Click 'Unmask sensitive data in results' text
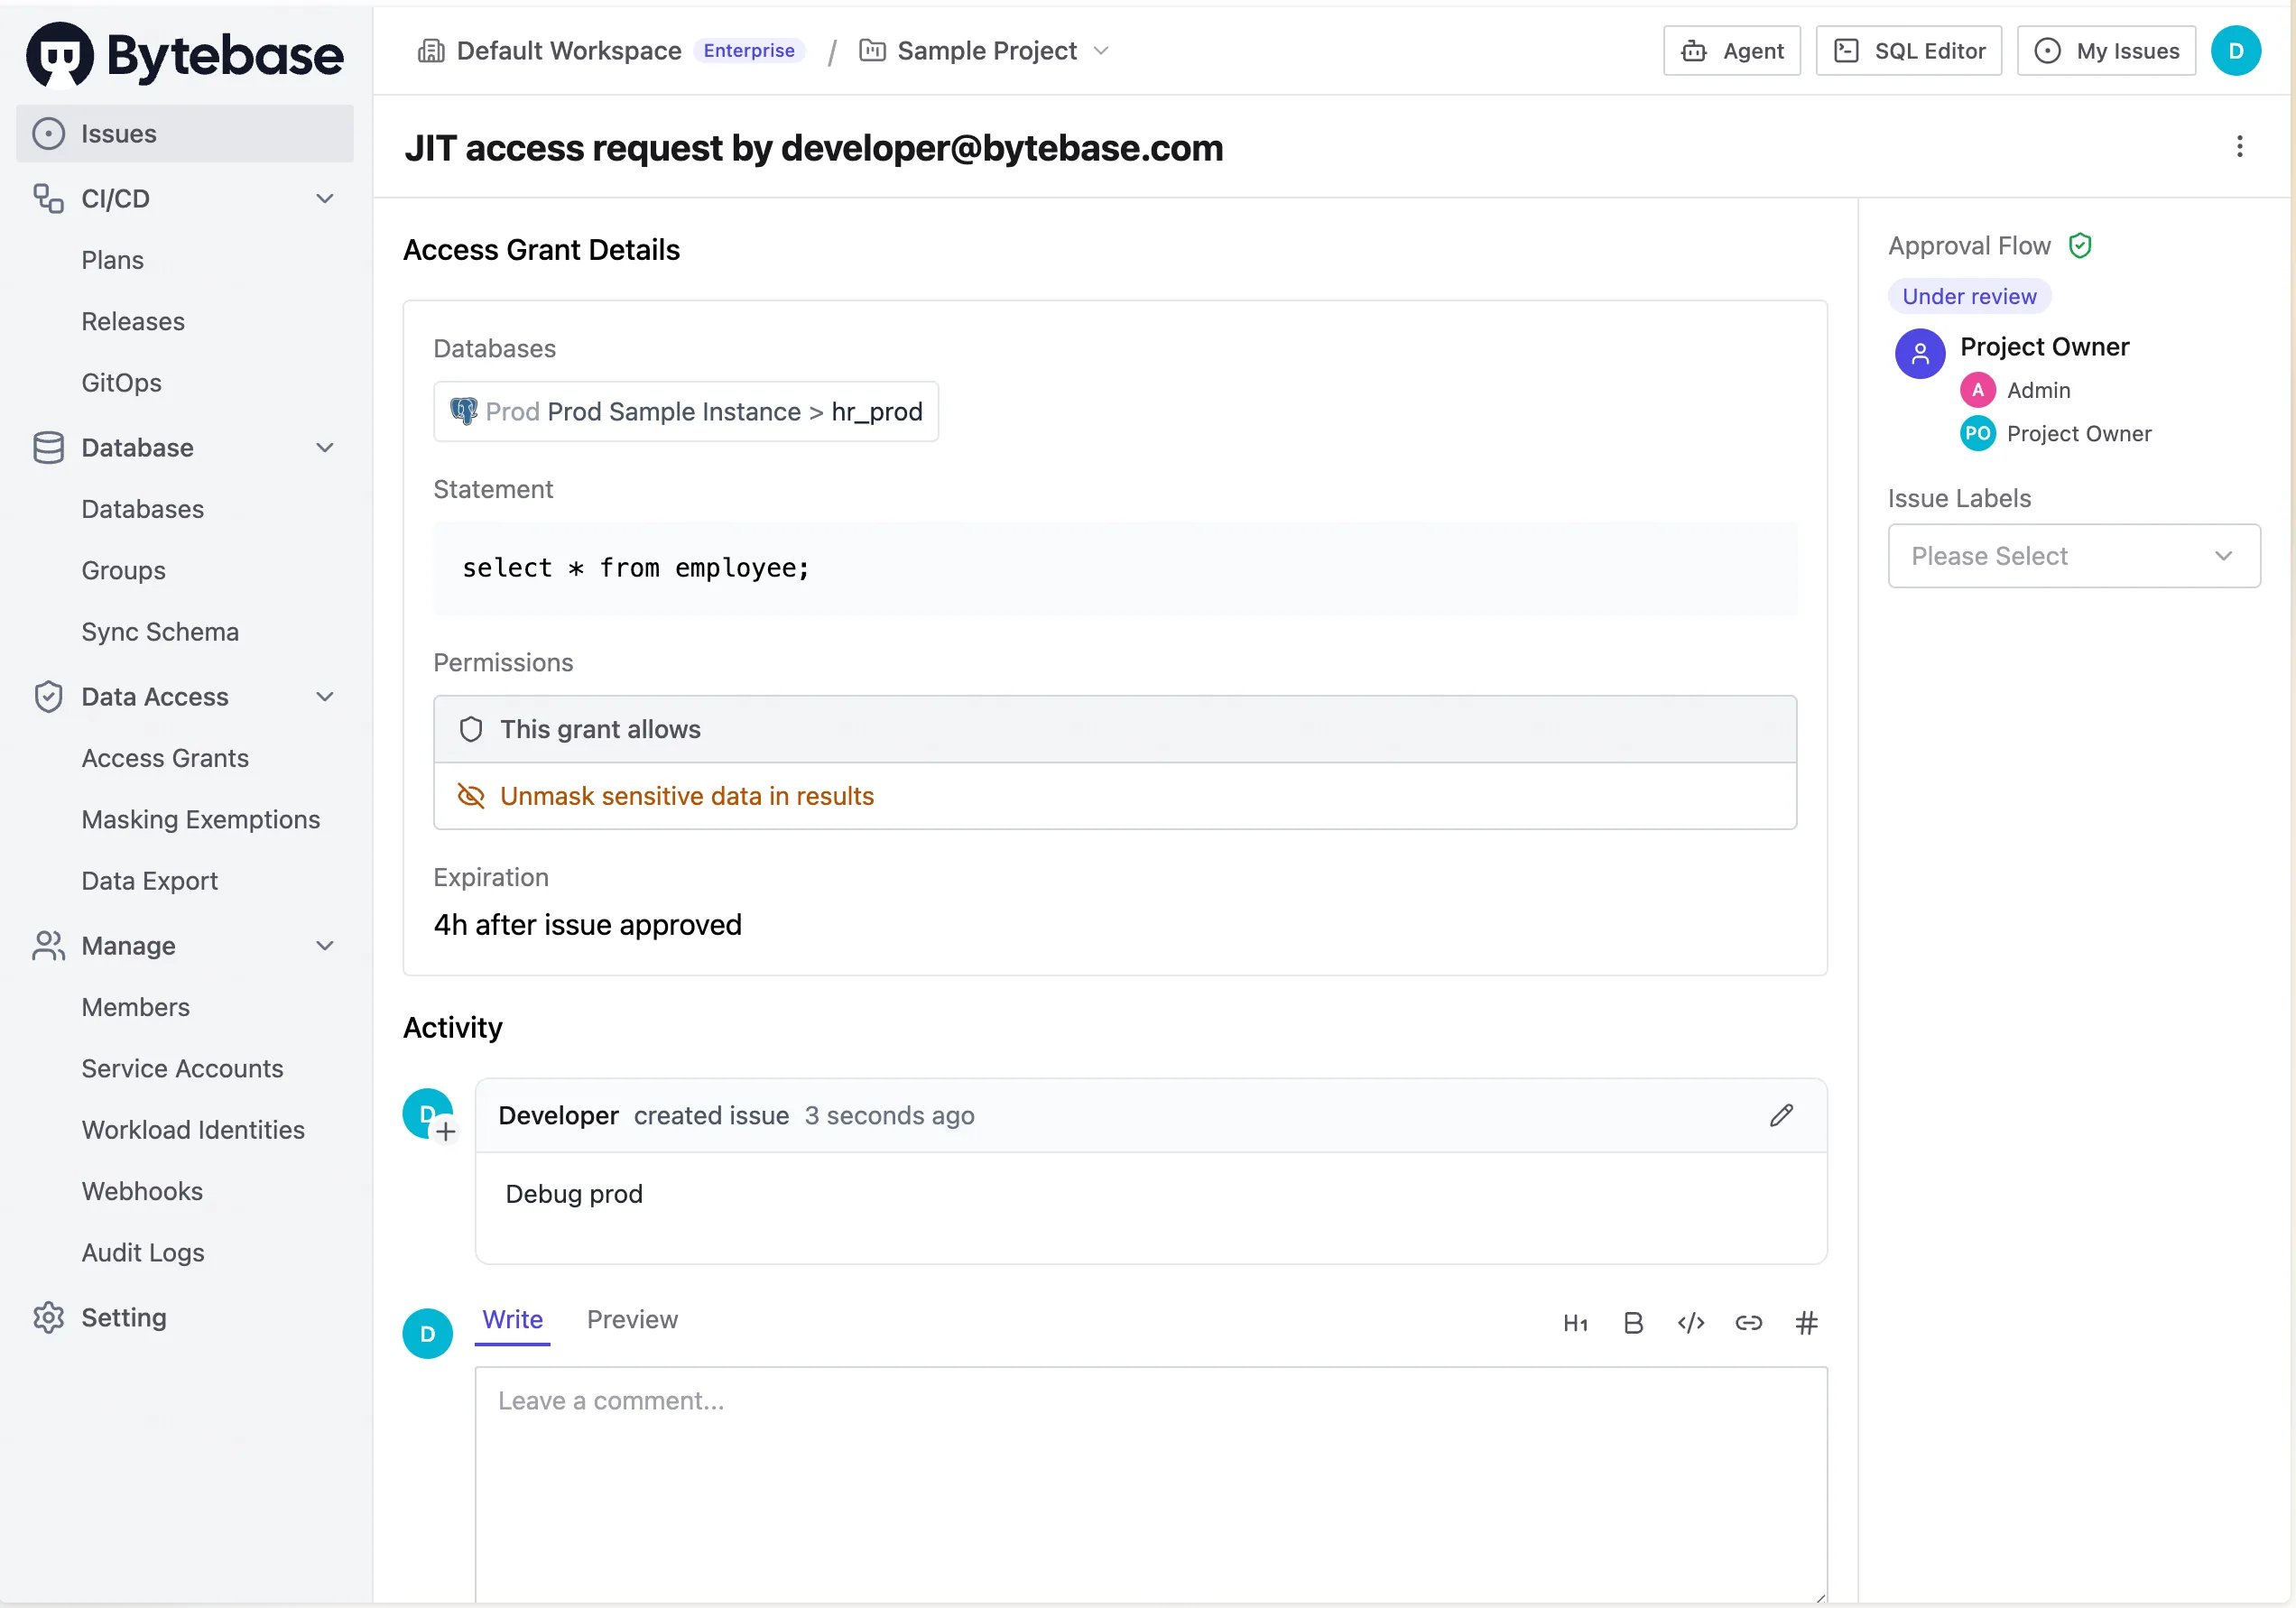Screen dimensions: 2296x1608 click(686, 796)
